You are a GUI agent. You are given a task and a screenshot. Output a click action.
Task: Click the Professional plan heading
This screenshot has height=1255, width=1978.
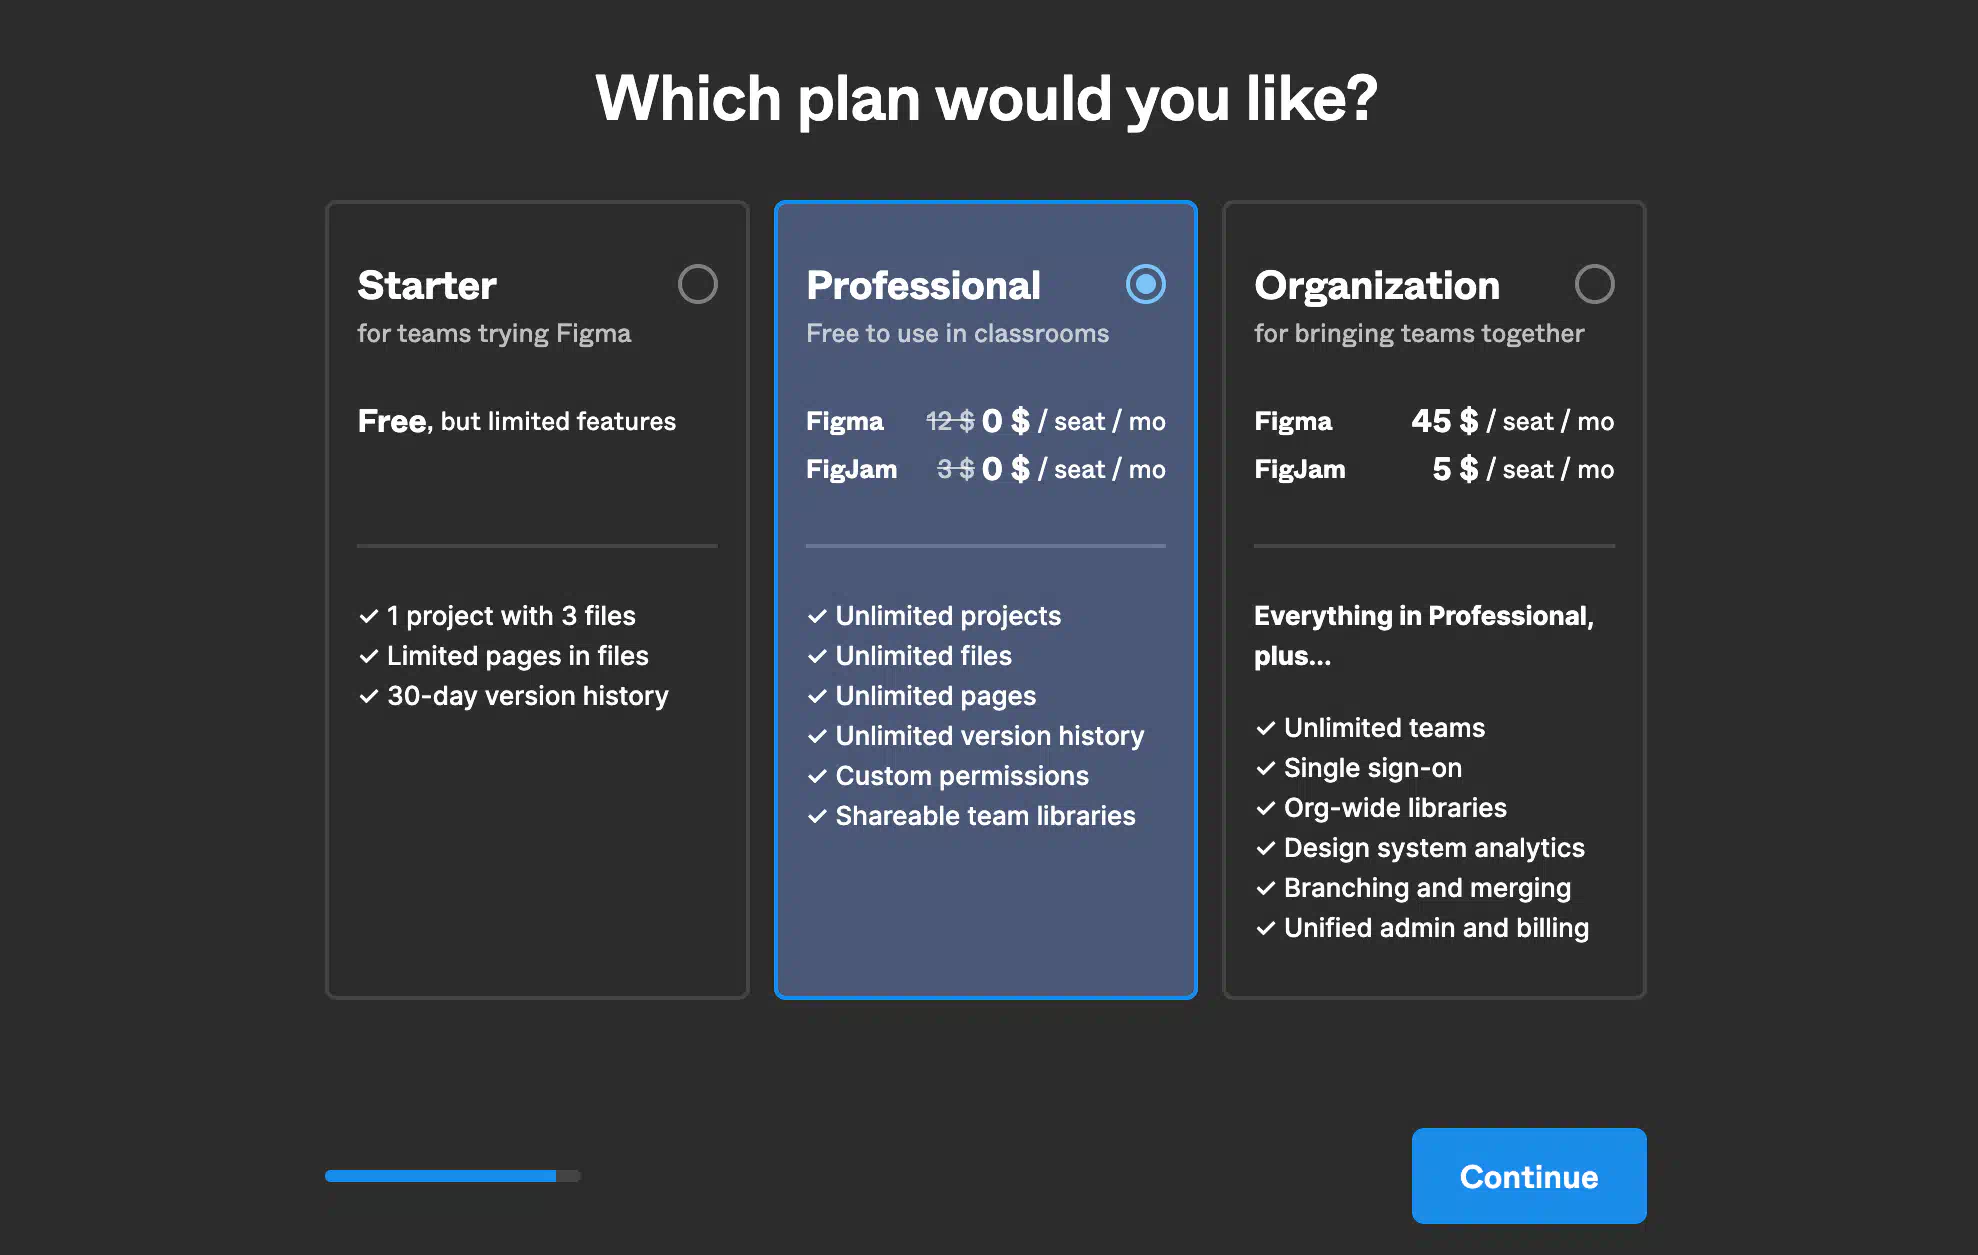pos(923,286)
